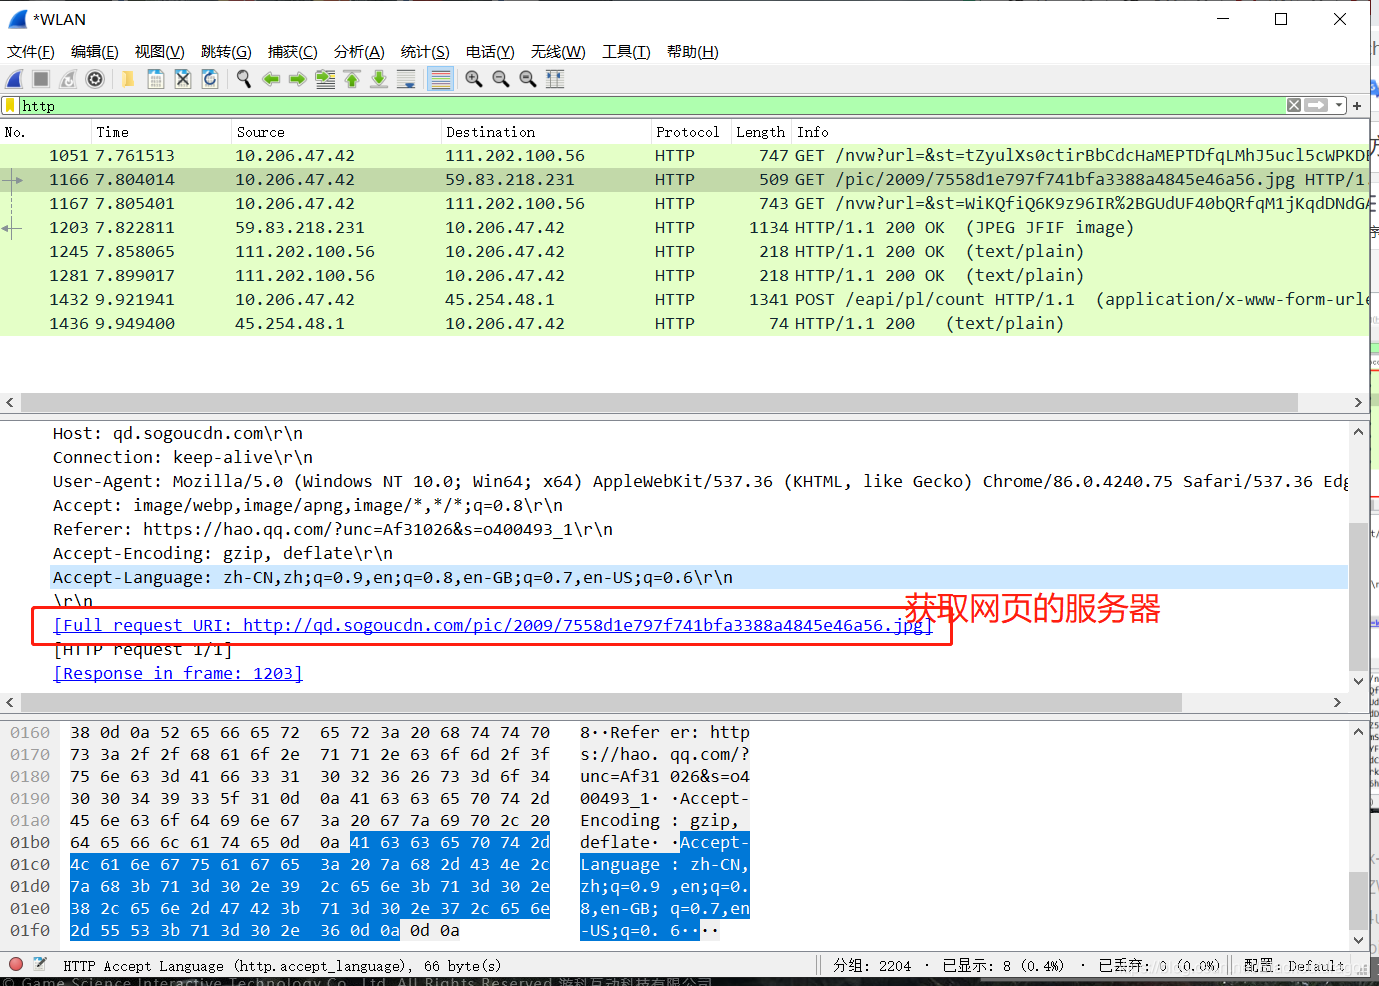Screen dimensions: 1379x986
Task: Open the 捕获(C) menu
Action: pos(293,52)
